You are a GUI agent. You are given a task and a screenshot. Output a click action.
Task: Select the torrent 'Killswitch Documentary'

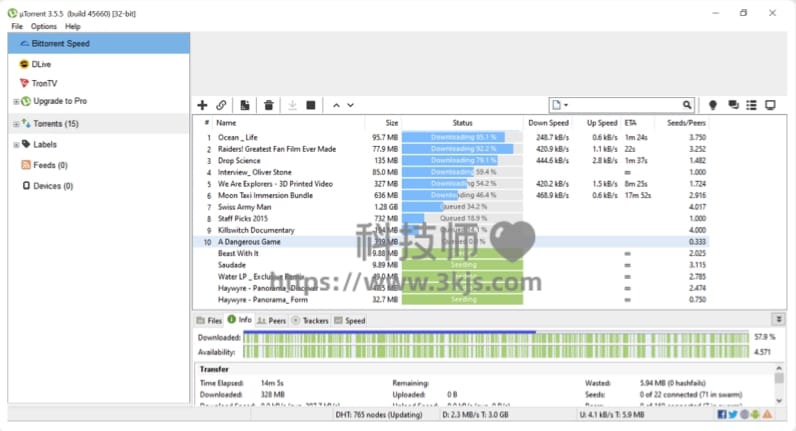pos(256,230)
